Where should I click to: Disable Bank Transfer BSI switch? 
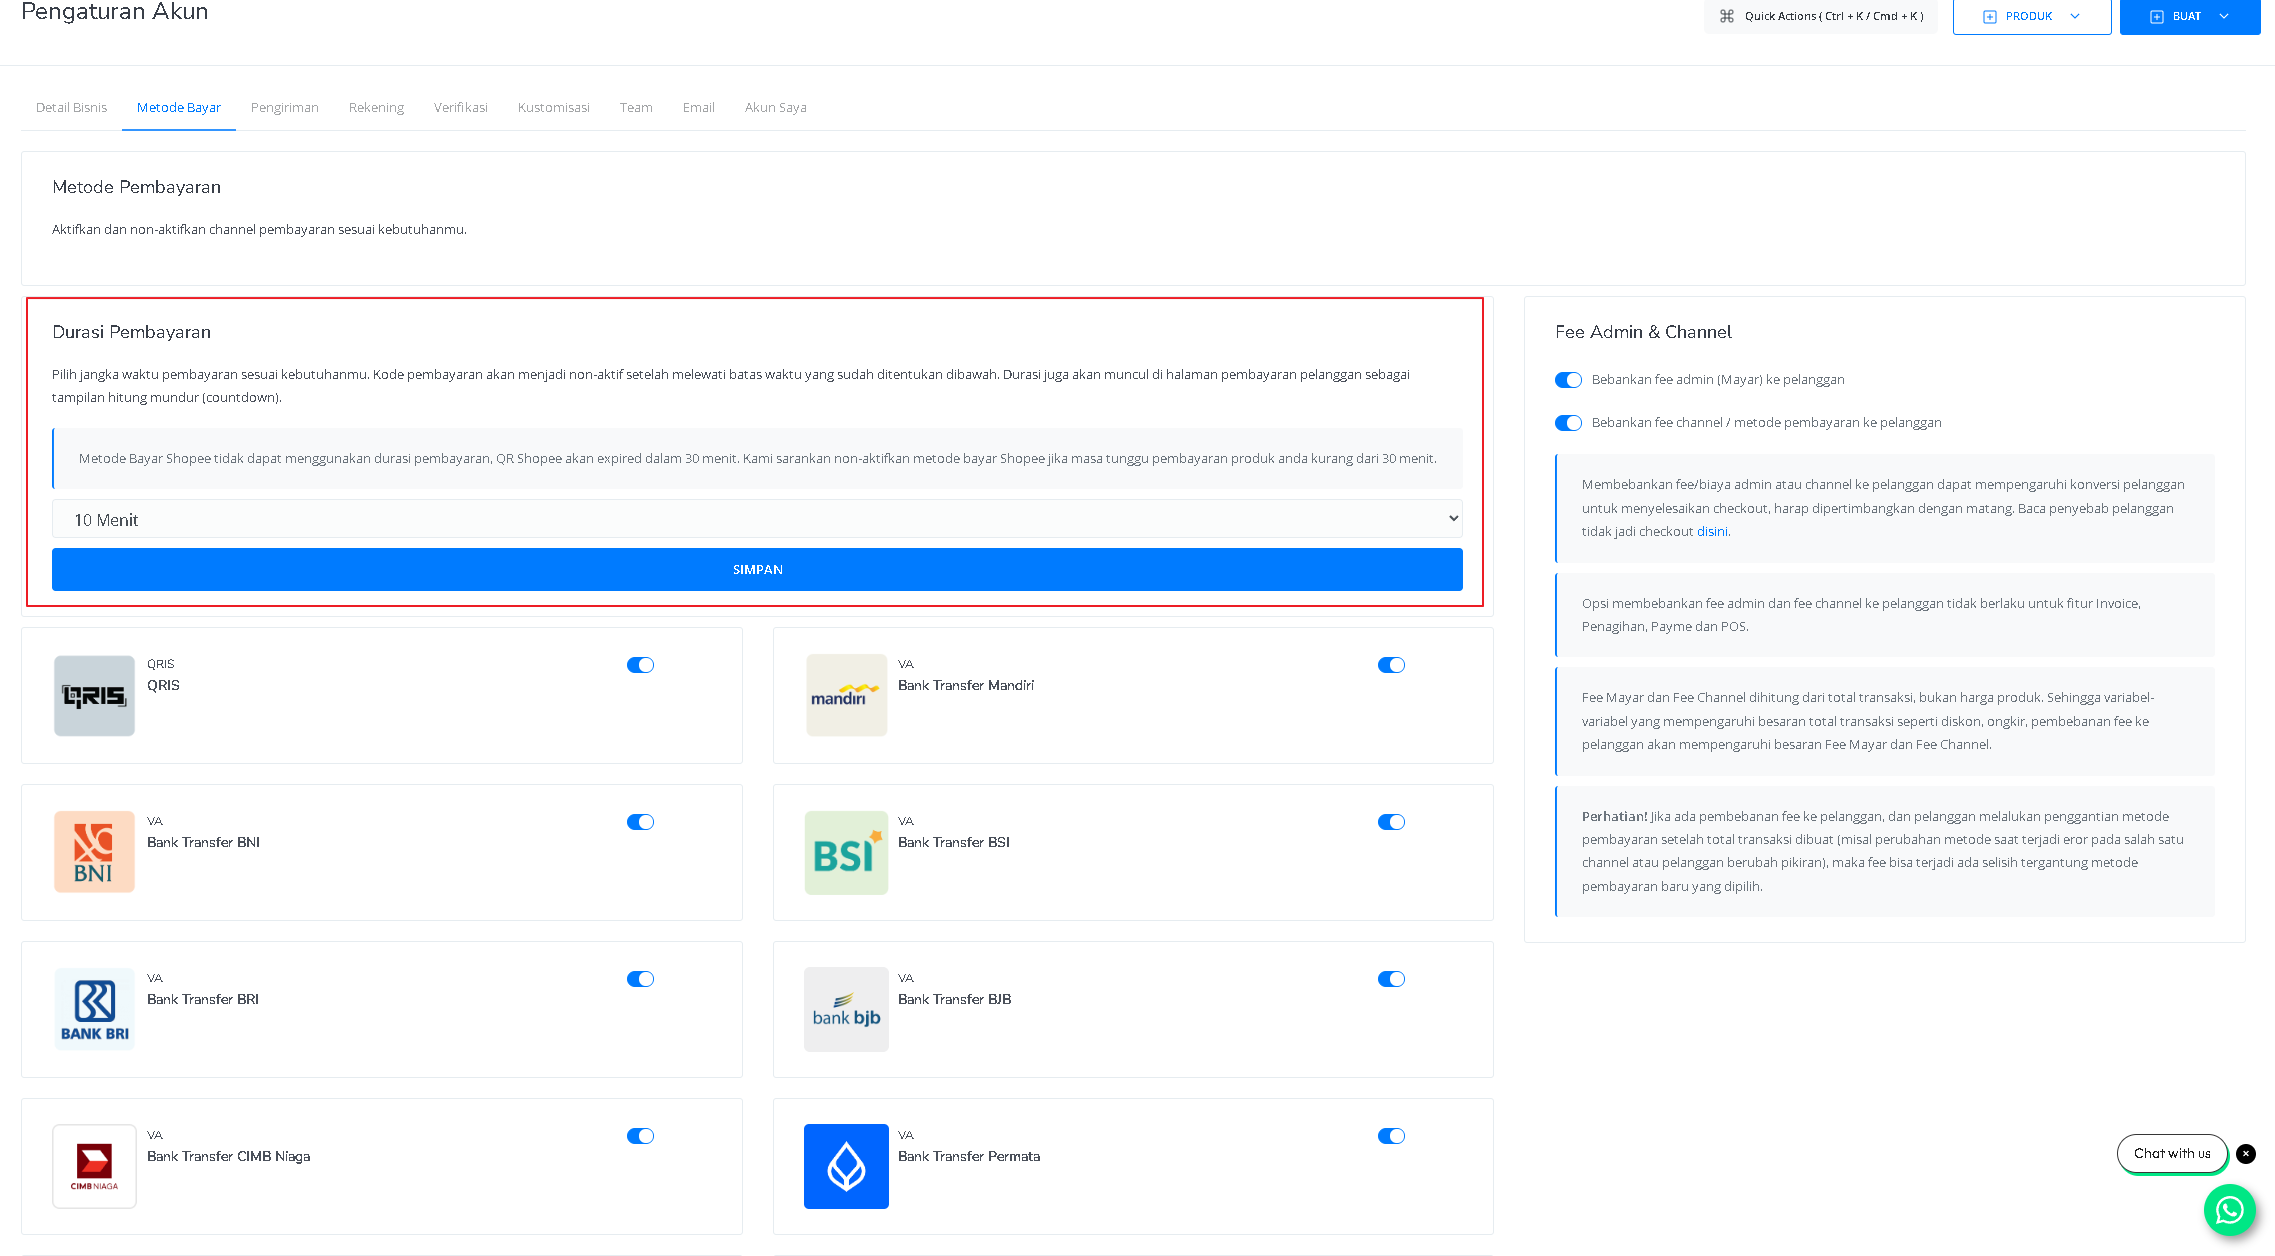pos(1391,822)
